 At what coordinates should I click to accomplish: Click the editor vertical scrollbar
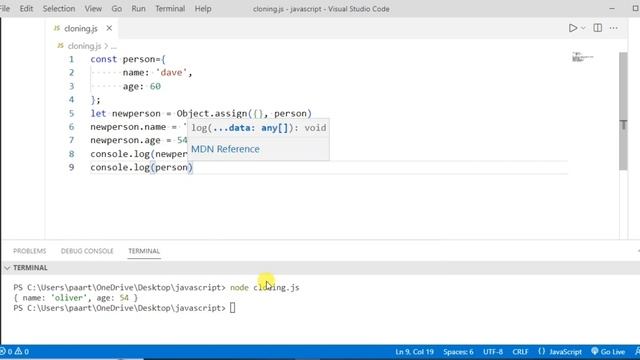[x=623, y=110]
